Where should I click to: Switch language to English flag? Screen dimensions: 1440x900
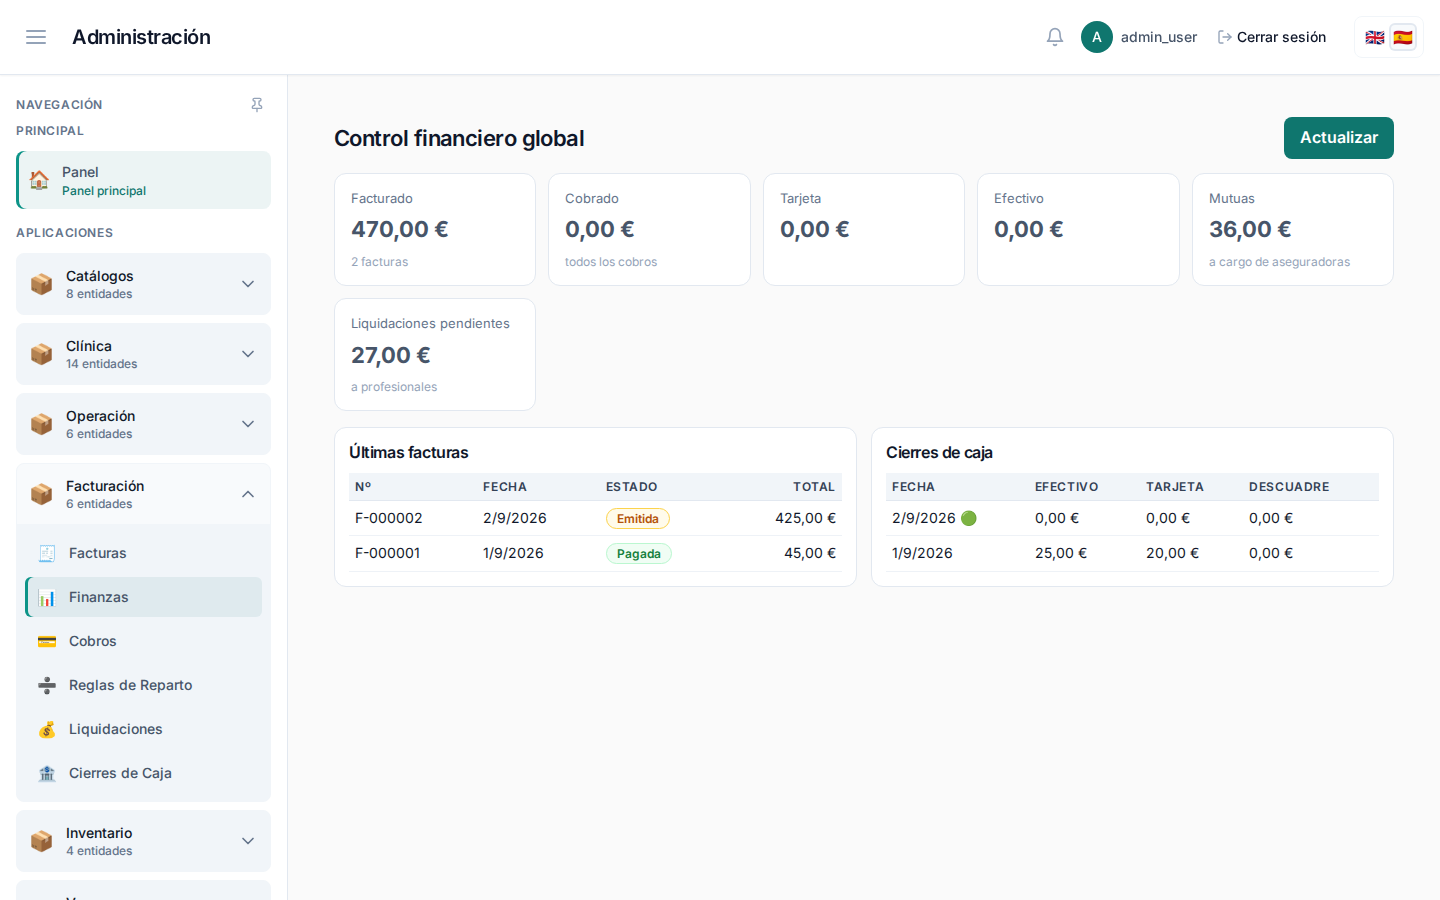click(x=1375, y=37)
